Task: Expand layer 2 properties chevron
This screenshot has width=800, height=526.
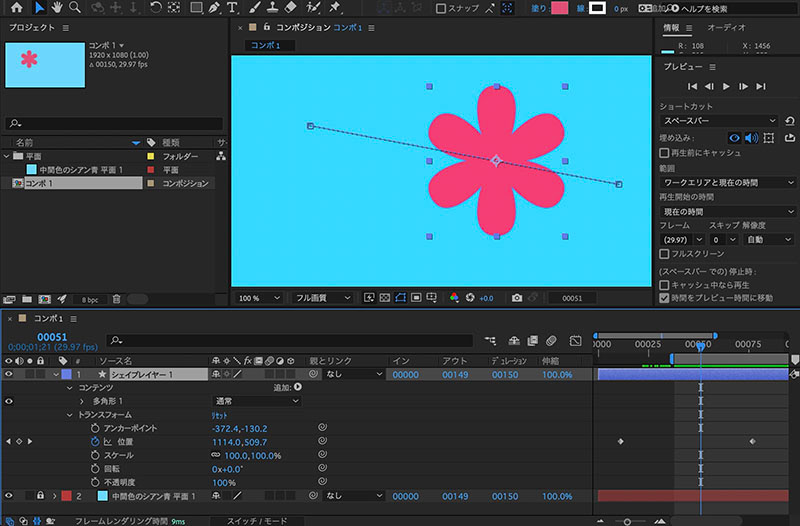Action: [x=55, y=496]
